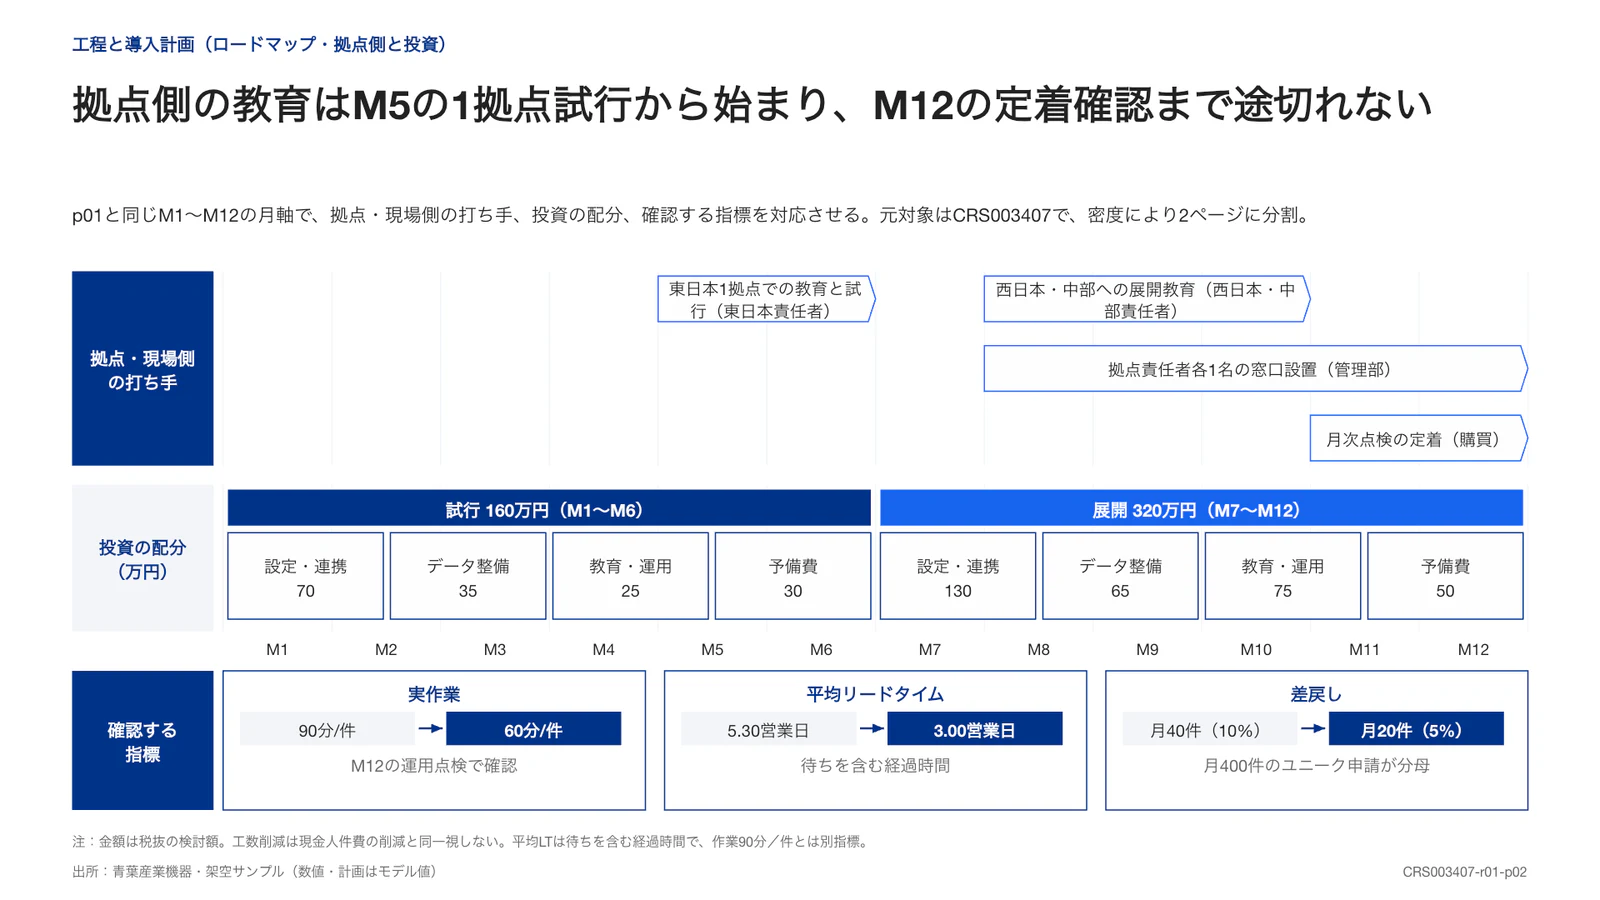
Task: Select the 月20件(5%) target value
Action: pos(1416,729)
